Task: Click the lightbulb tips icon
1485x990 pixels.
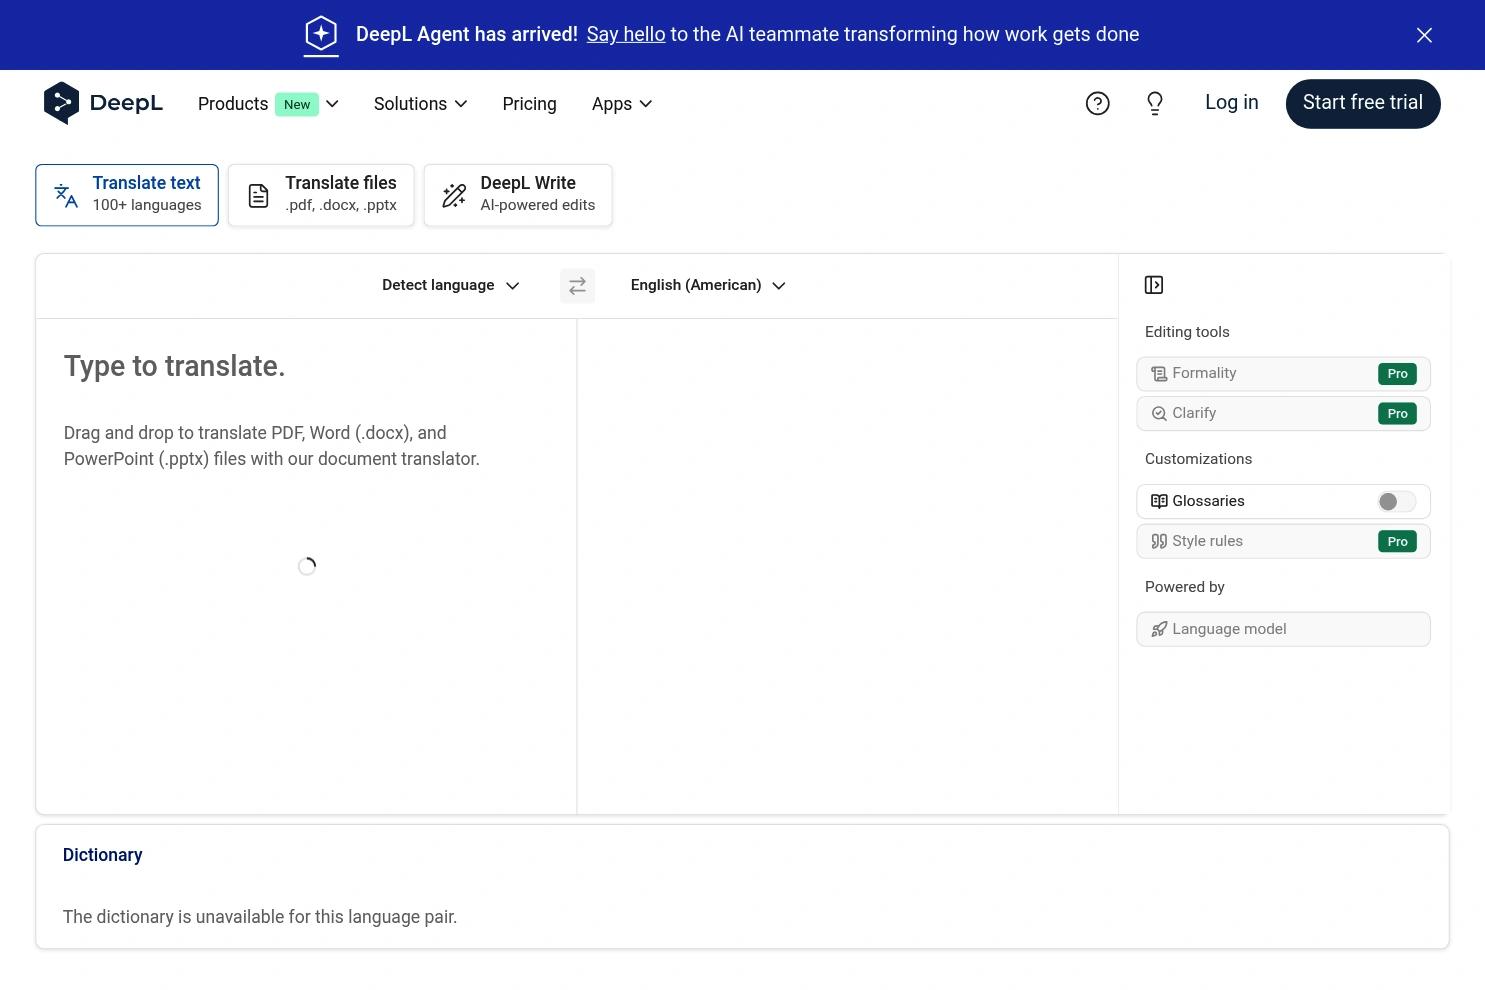Action: click(x=1155, y=104)
